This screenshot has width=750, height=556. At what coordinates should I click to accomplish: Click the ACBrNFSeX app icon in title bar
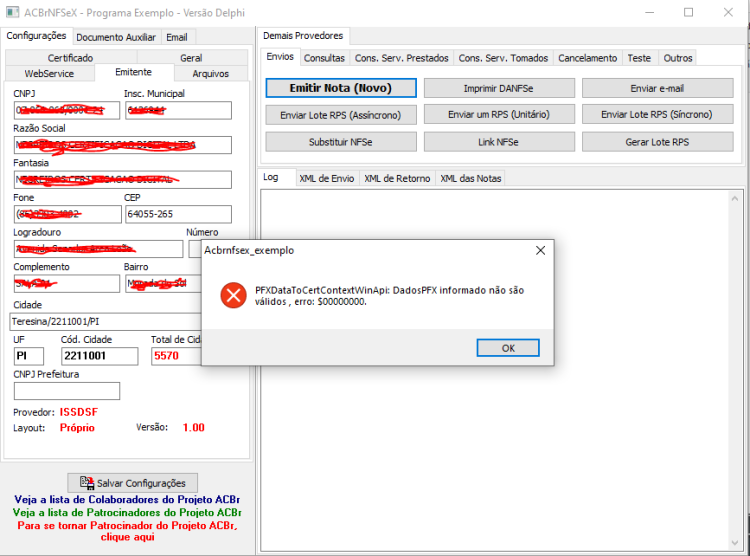point(12,12)
